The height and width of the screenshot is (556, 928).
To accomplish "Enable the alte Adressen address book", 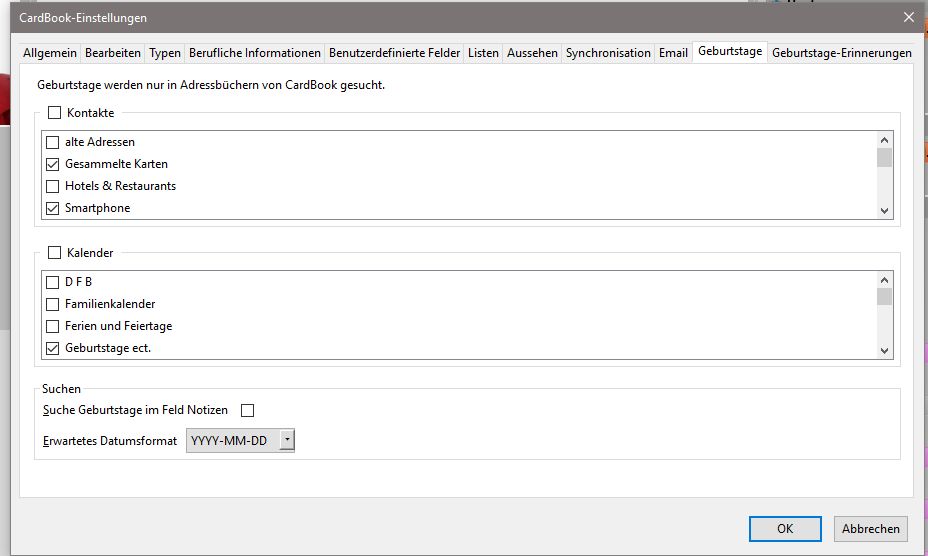I will 53,142.
